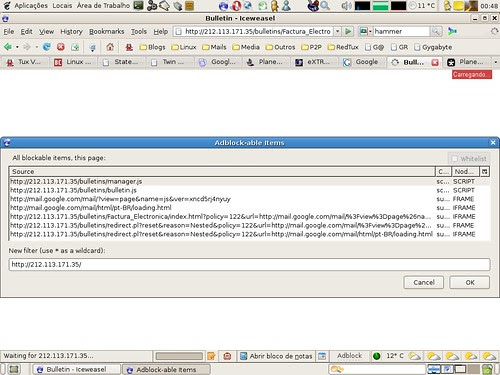Switch to the Tux V... tab
The width and height of the screenshot is (500, 375).
pyautogui.click(x=25, y=62)
